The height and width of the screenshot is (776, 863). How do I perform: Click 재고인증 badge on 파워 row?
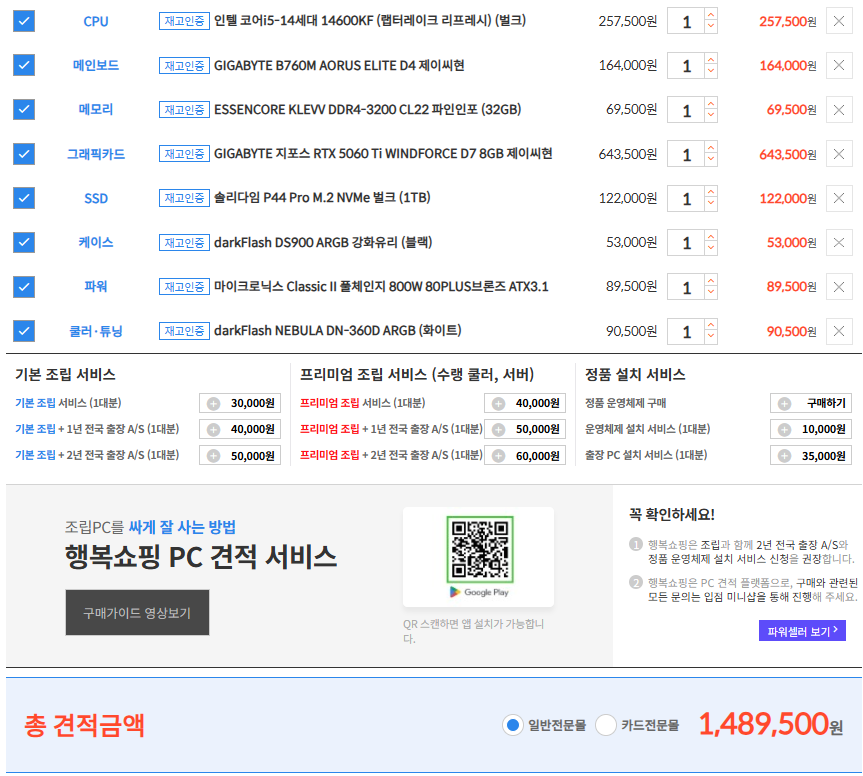(x=184, y=287)
